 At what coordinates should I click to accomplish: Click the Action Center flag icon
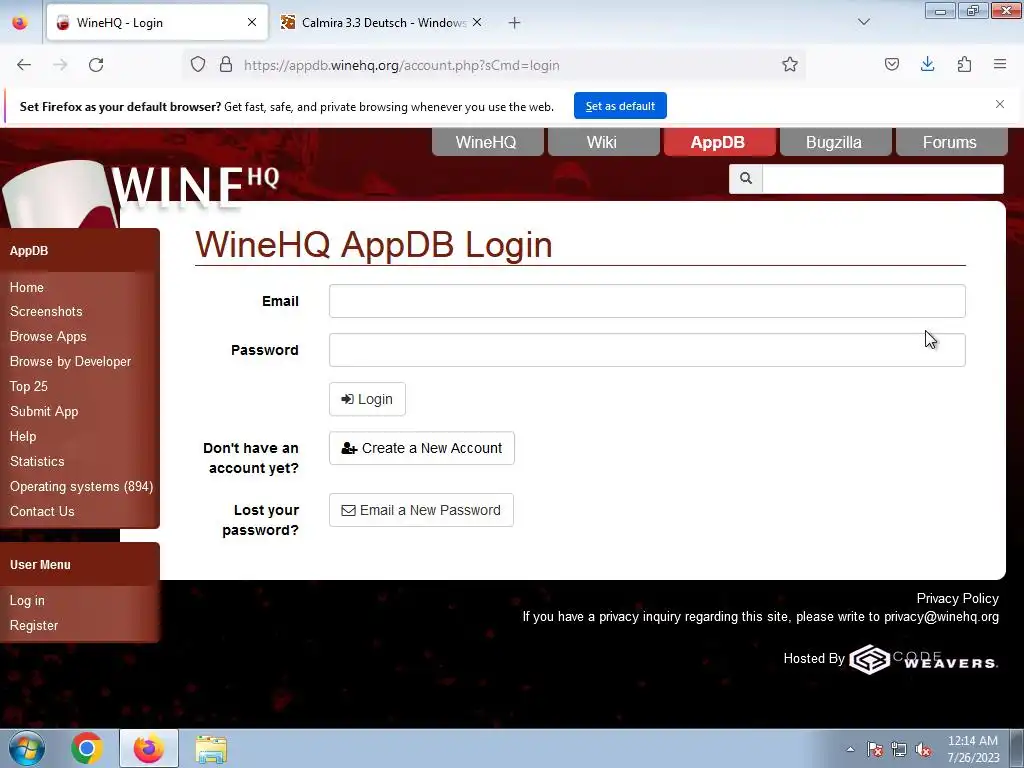tap(875, 749)
